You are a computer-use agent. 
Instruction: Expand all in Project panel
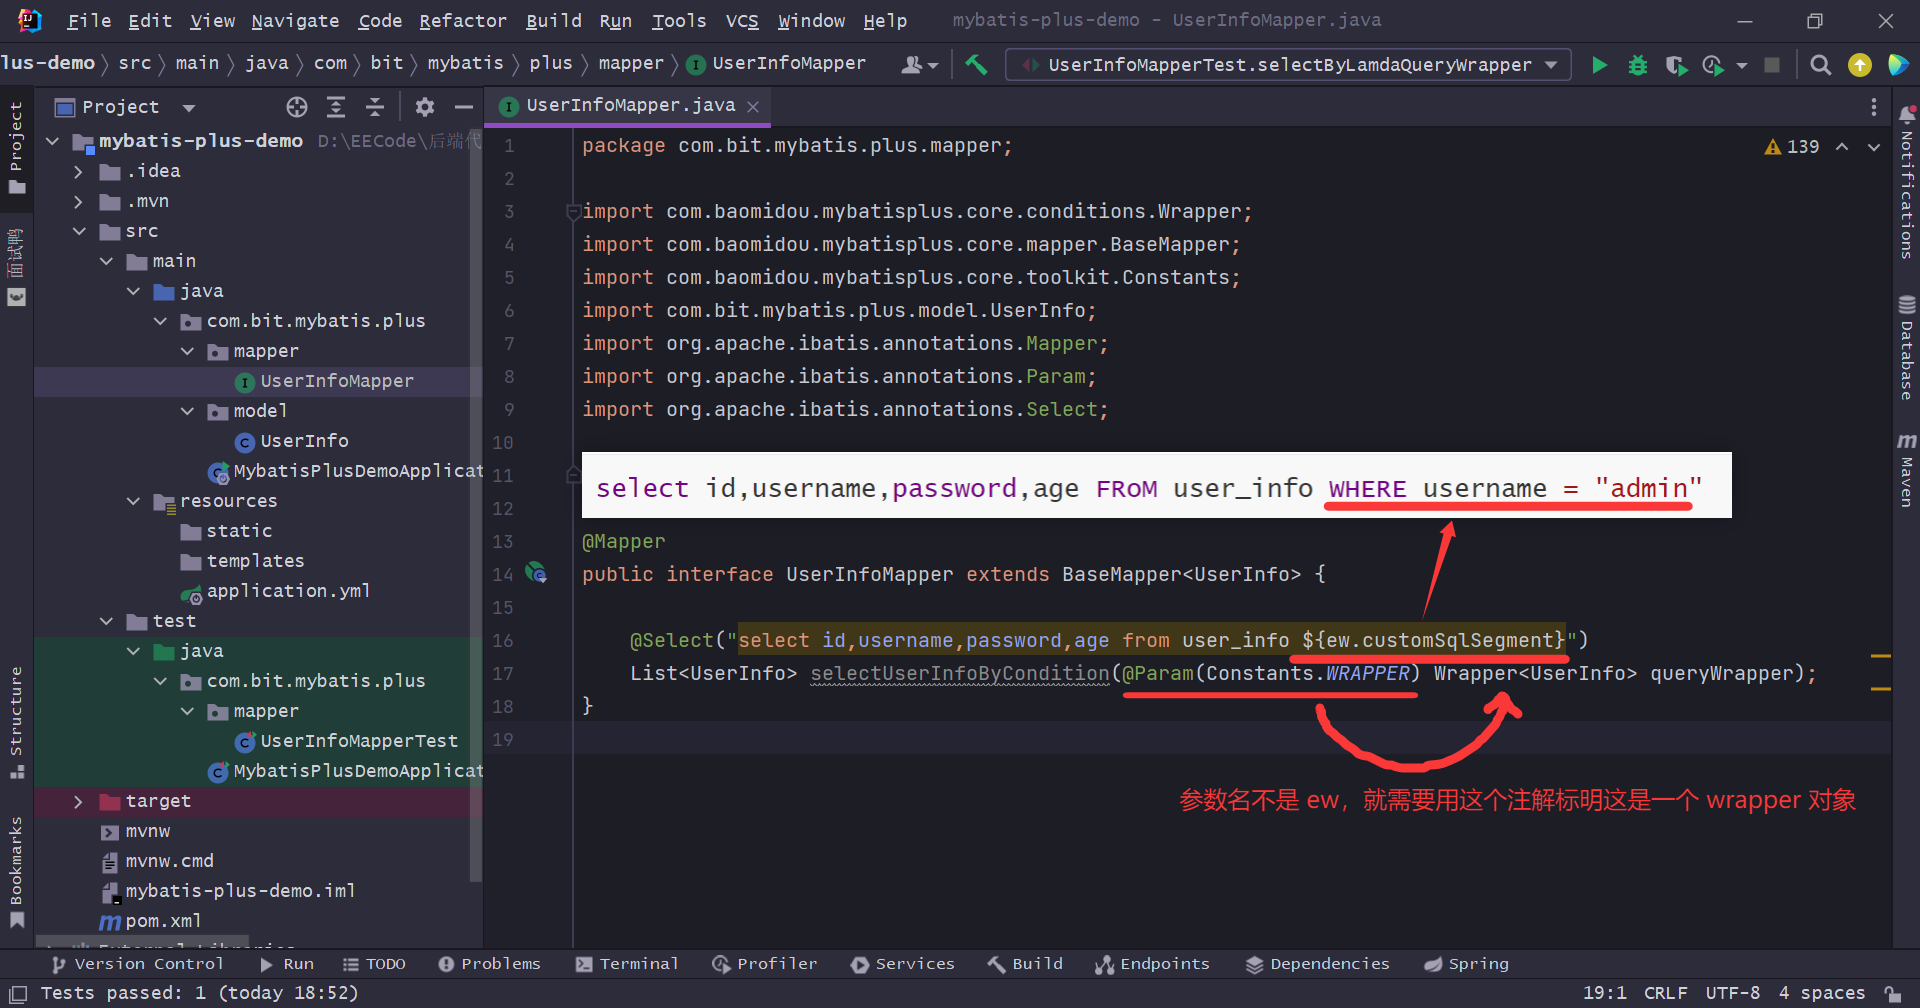click(x=336, y=107)
